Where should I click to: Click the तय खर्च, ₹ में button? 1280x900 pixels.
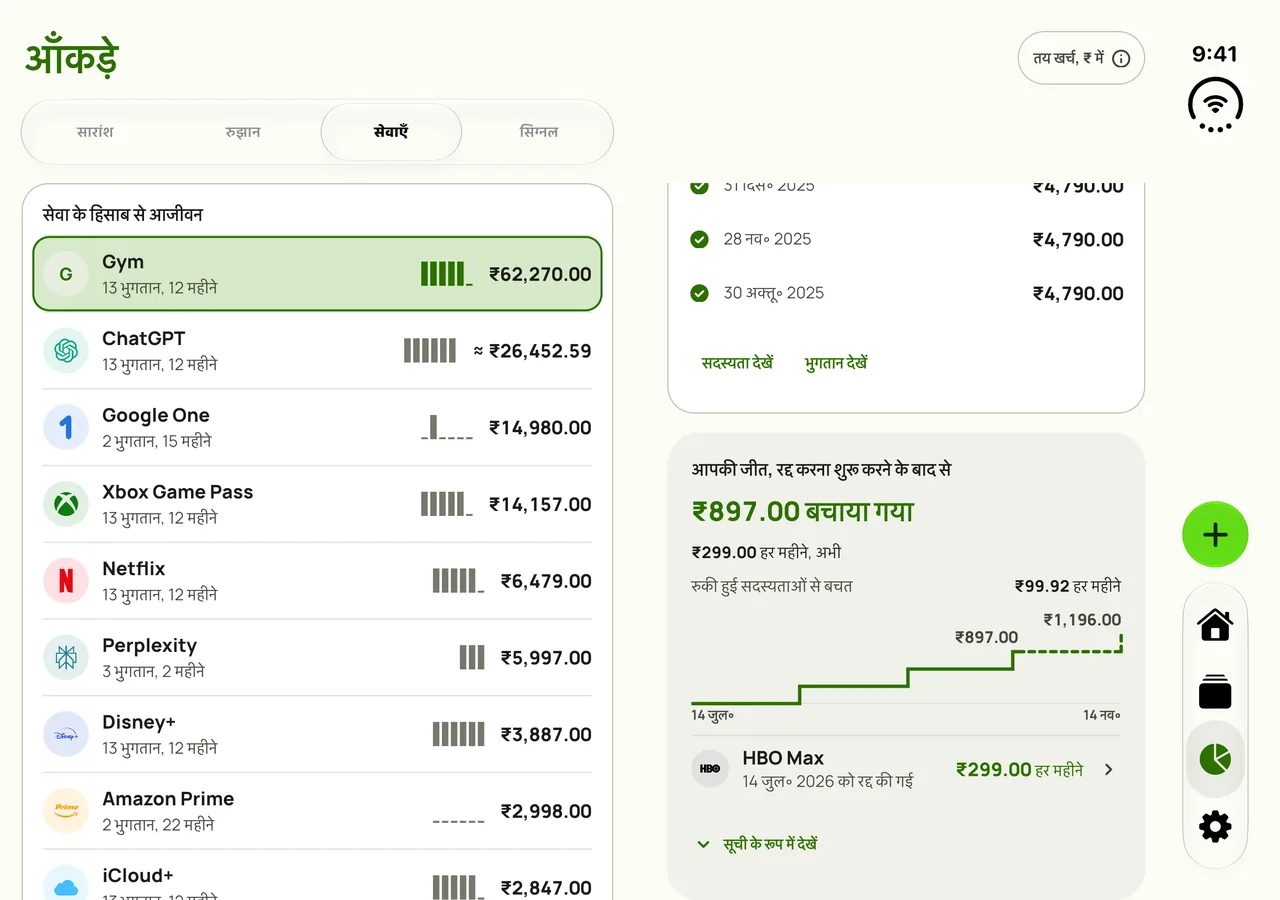click(1081, 58)
